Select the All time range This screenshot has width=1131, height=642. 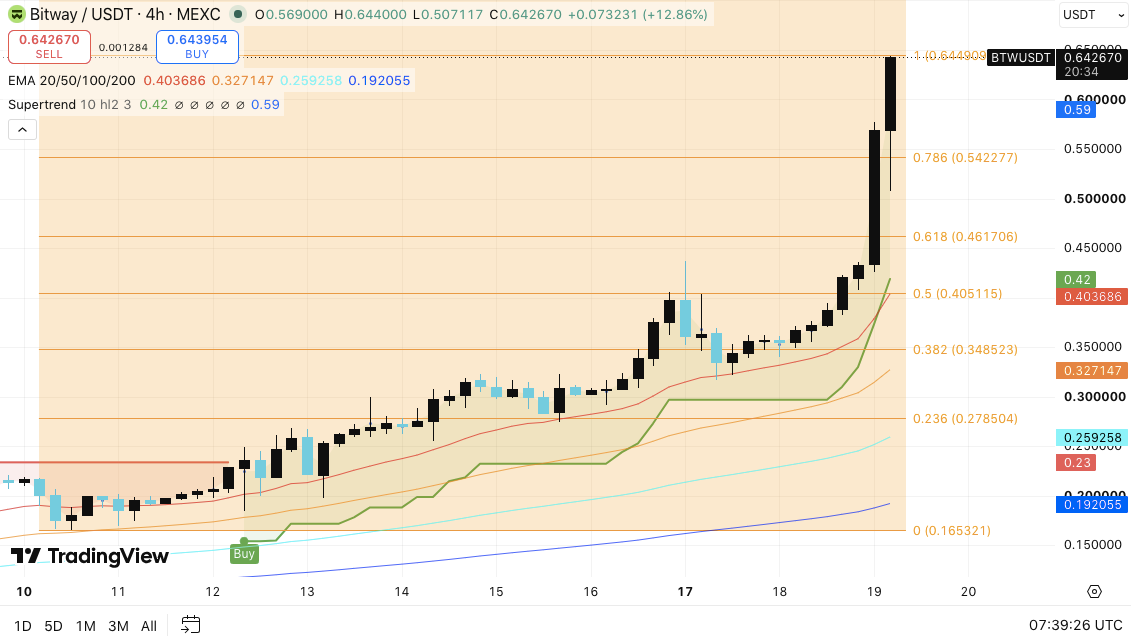pyautogui.click(x=149, y=626)
